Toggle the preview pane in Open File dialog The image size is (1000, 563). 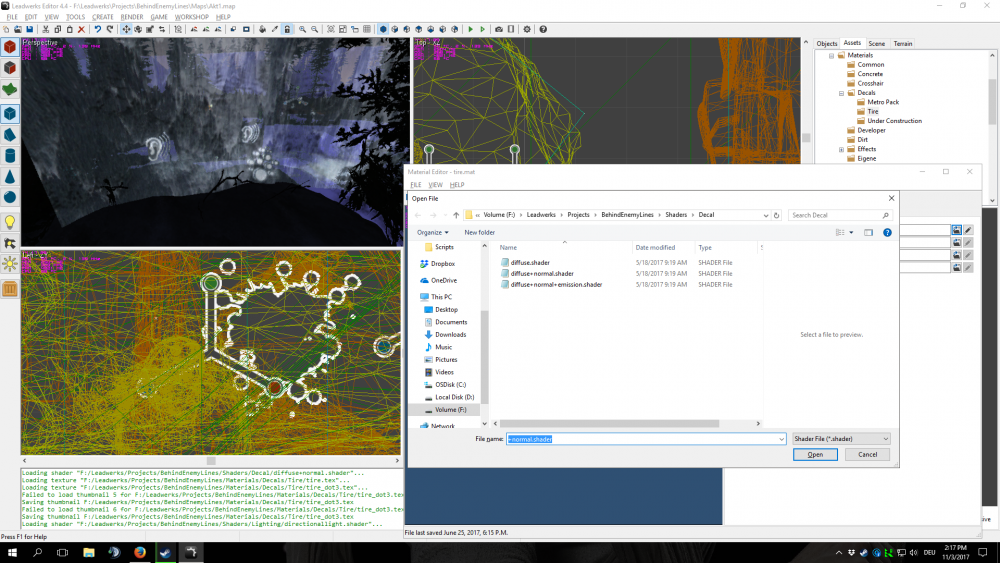point(868,232)
